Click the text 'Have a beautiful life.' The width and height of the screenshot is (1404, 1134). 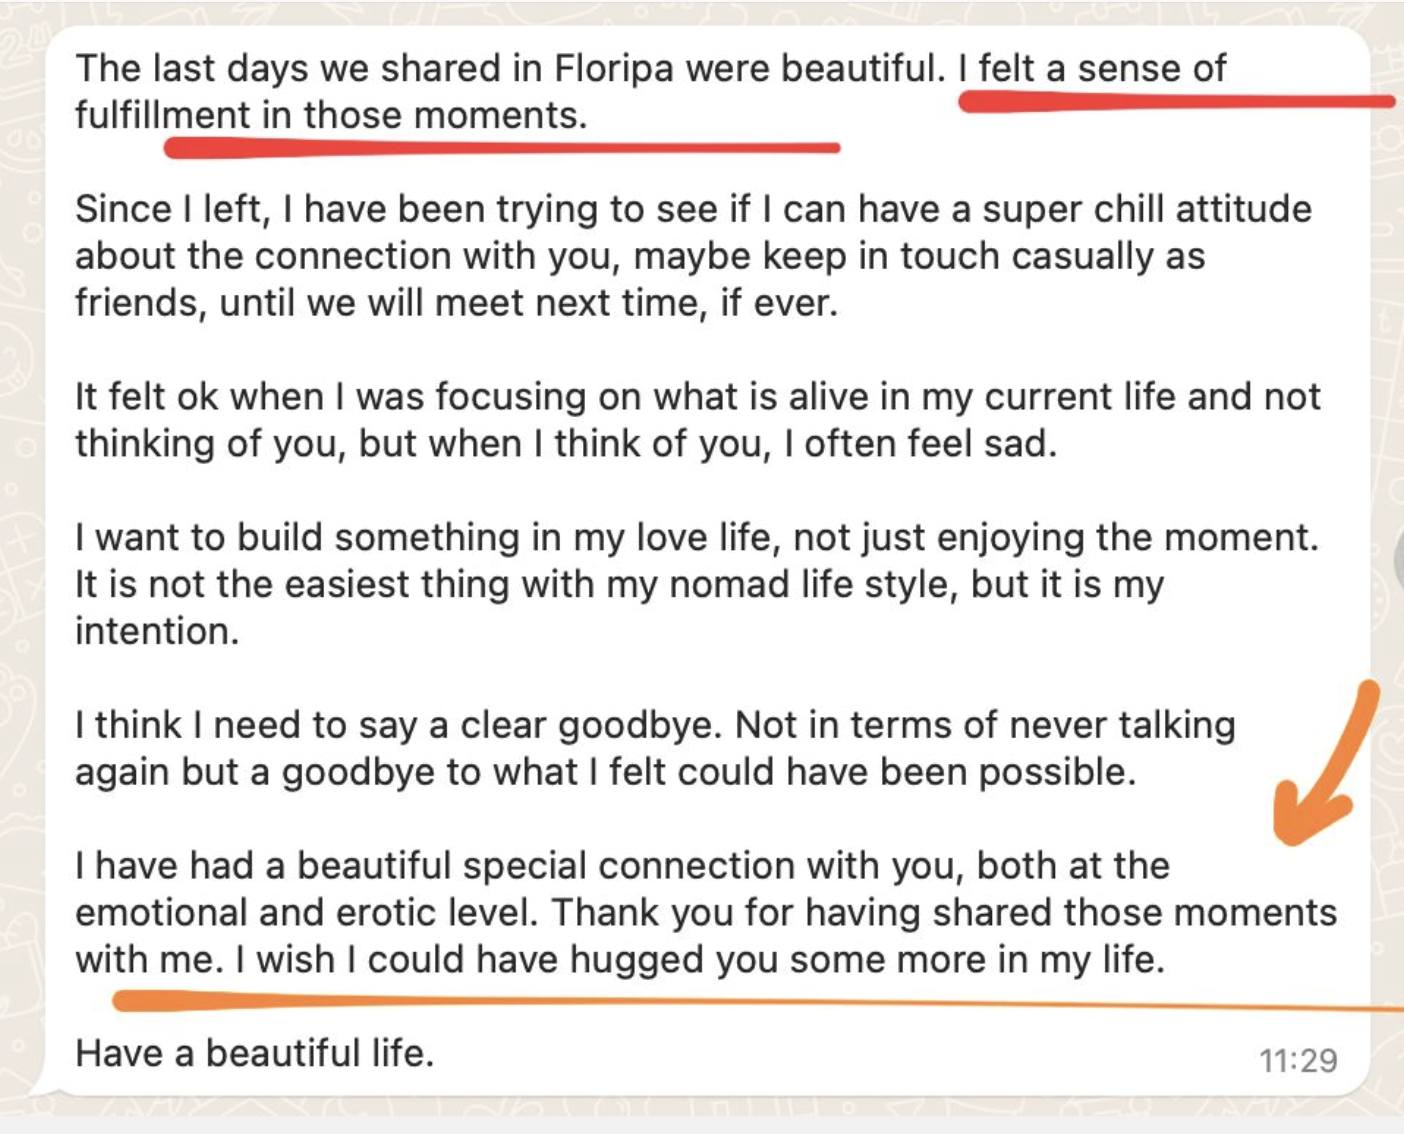click(255, 1053)
